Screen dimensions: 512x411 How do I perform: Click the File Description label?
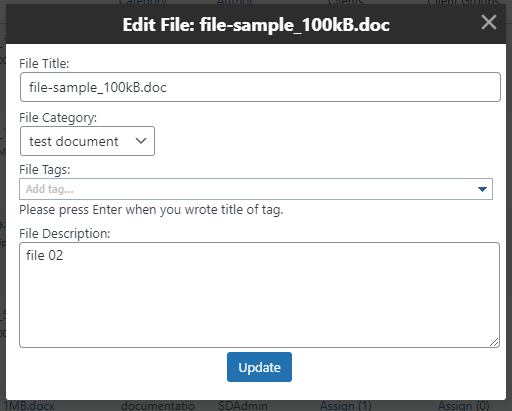pos(65,234)
